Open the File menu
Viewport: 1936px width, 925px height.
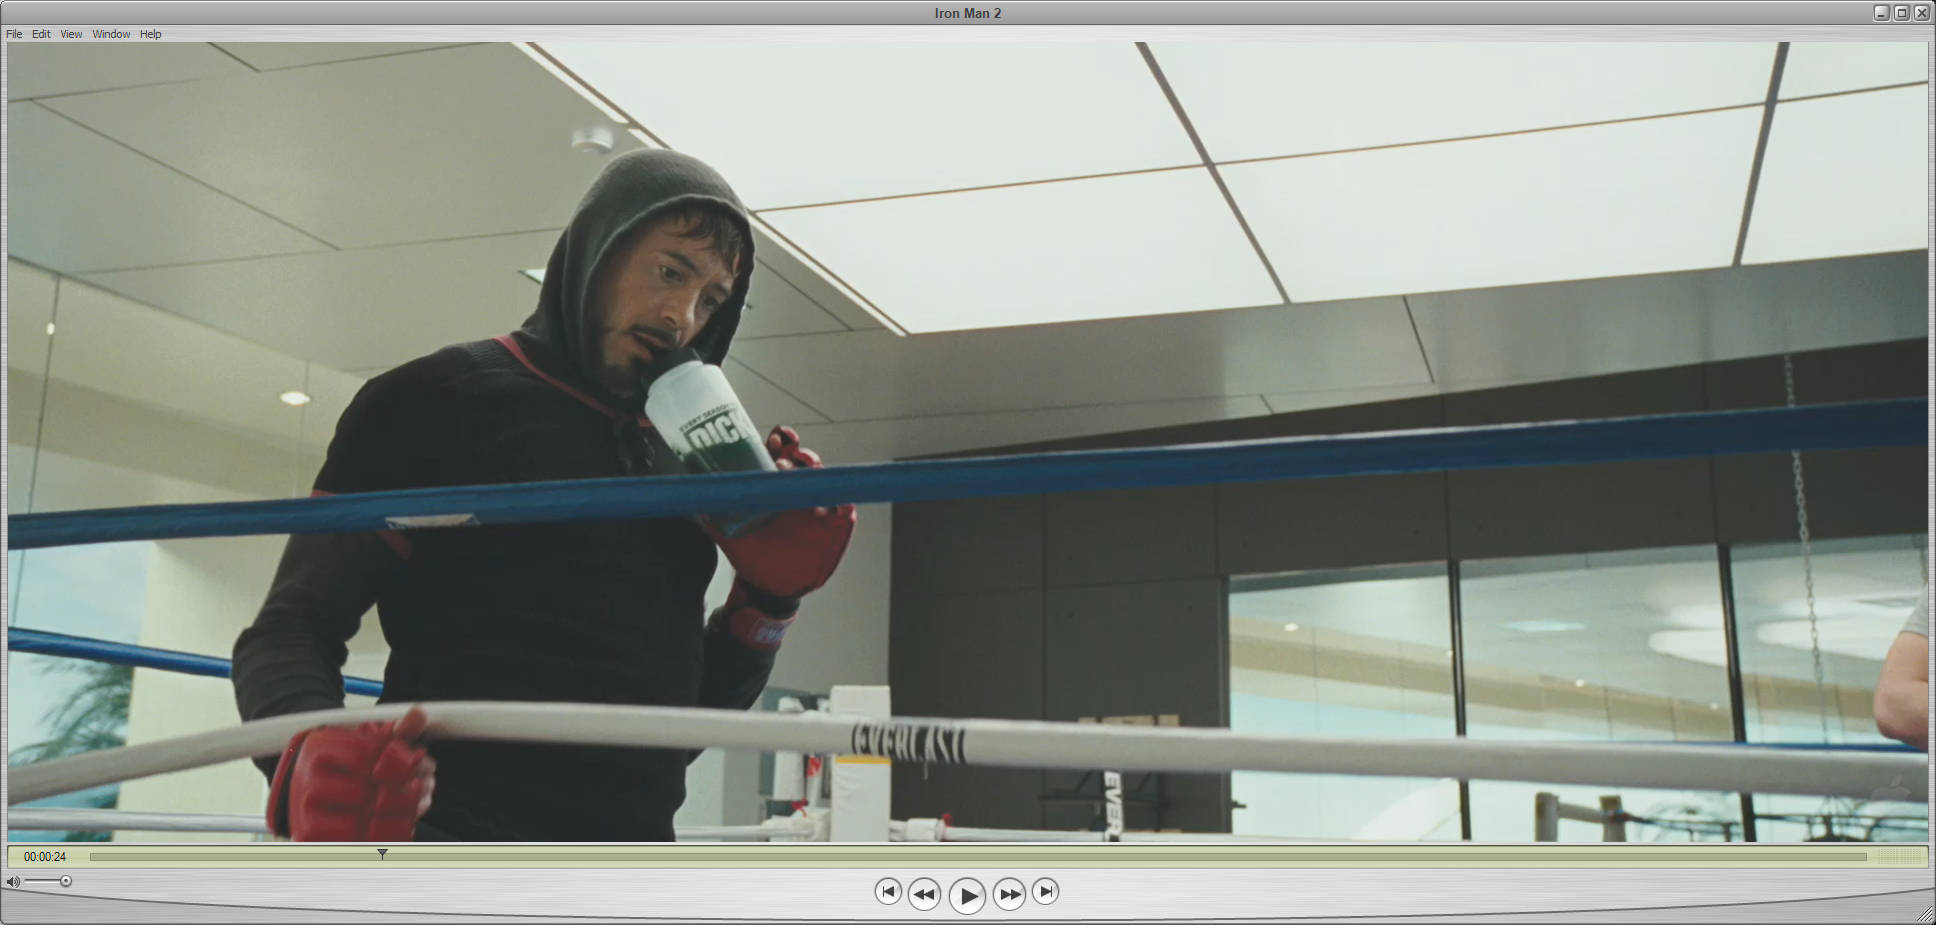pyautogui.click(x=14, y=34)
